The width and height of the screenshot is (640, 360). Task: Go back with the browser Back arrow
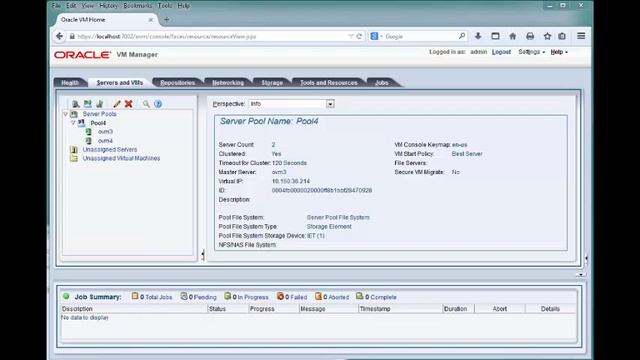[x=60, y=36]
